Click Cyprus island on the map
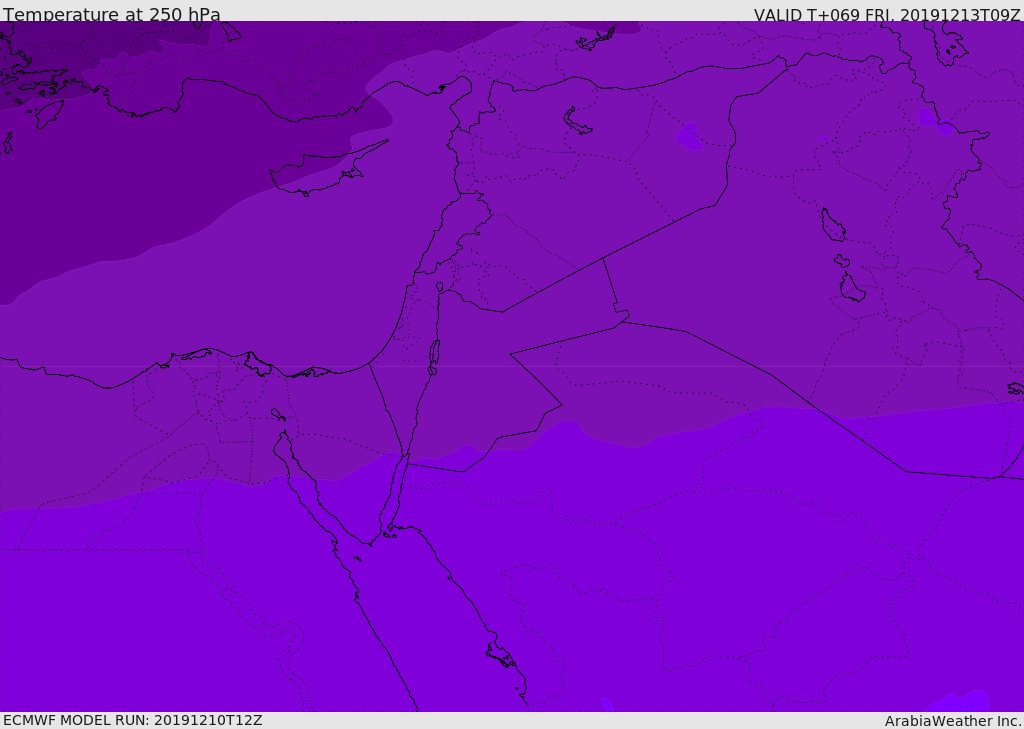Viewport: 1024px width, 729px height. click(x=321, y=171)
